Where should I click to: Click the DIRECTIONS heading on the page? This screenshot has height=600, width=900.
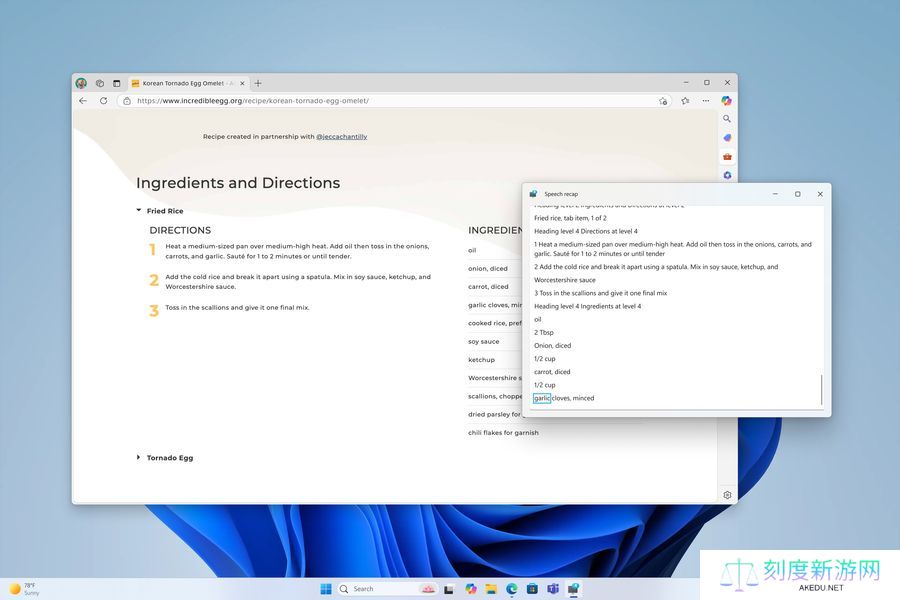point(180,230)
